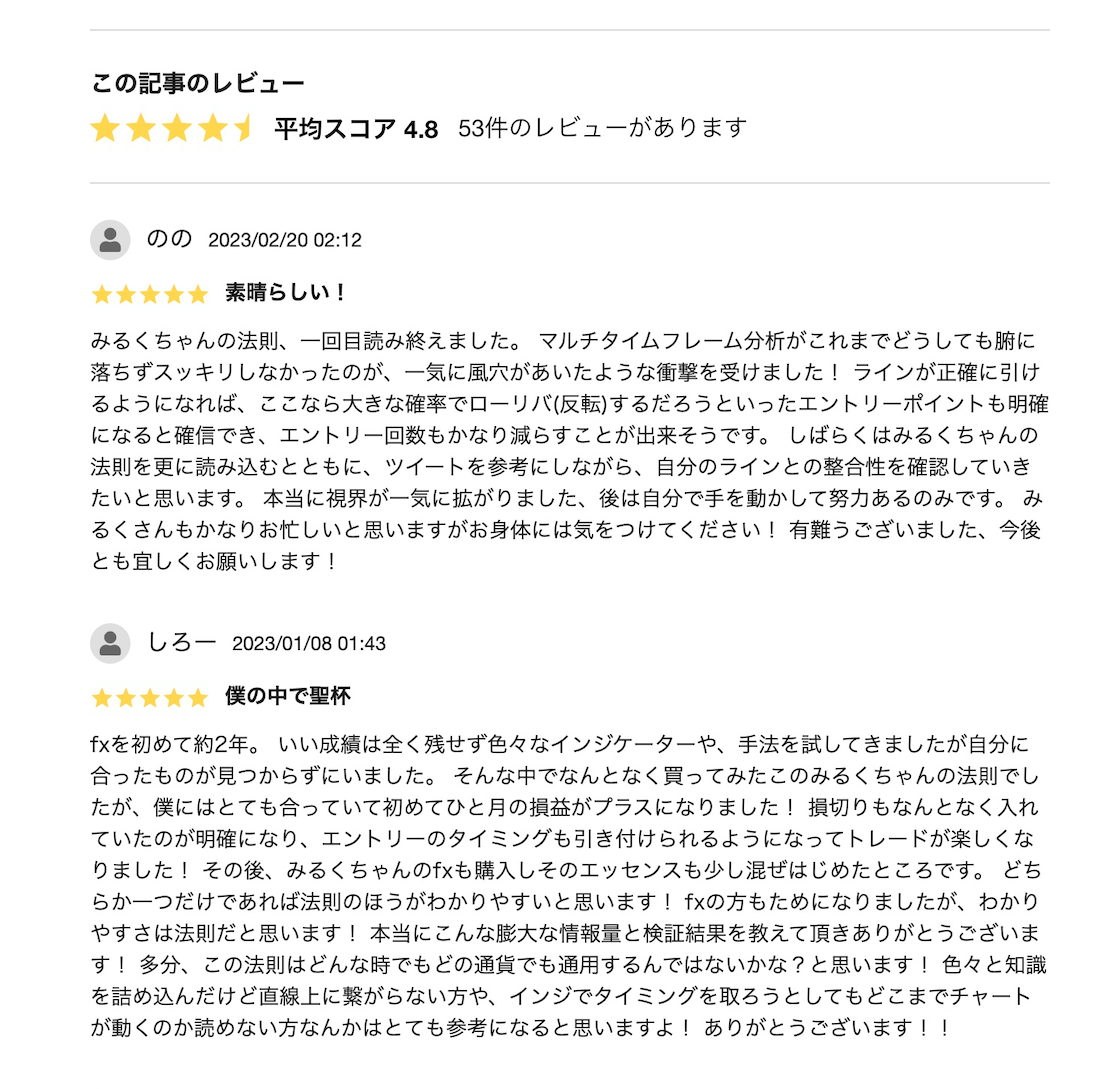Open the のの username profile link

pyautogui.click(x=169, y=240)
